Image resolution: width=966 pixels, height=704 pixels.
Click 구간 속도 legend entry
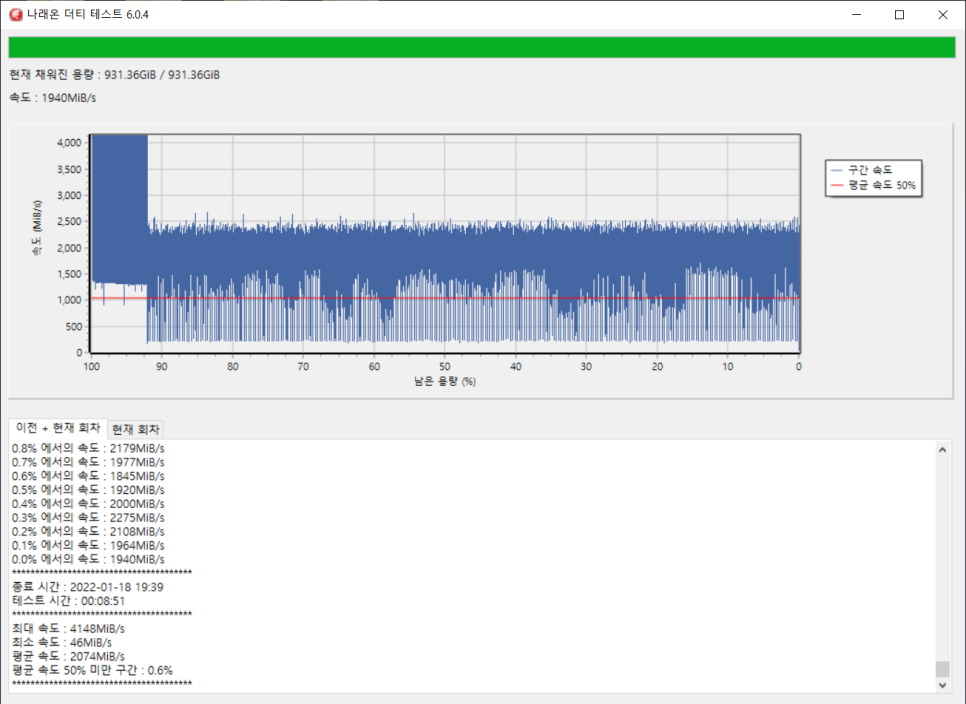coord(862,170)
